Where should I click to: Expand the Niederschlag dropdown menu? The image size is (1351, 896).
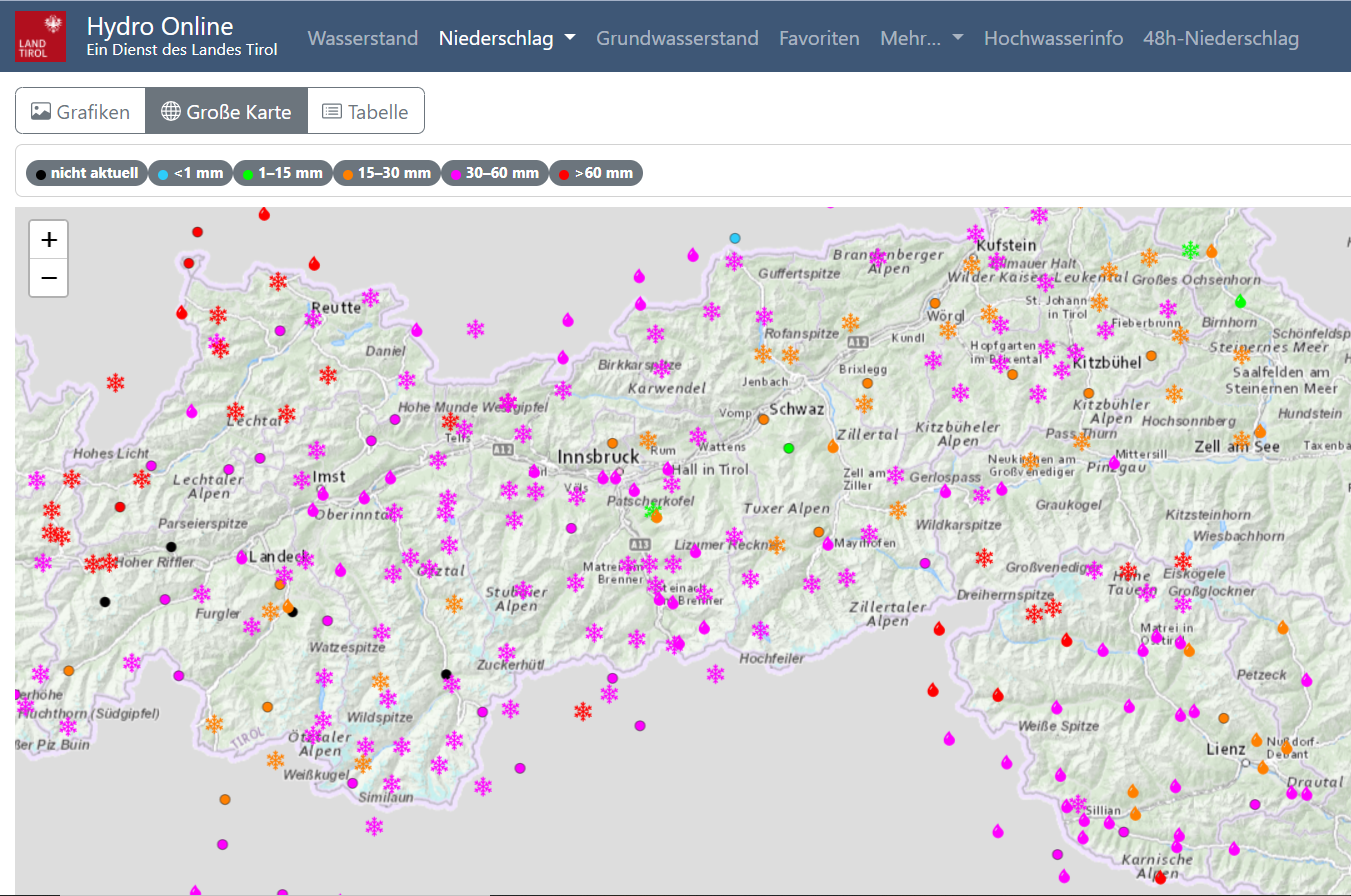point(507,38)
